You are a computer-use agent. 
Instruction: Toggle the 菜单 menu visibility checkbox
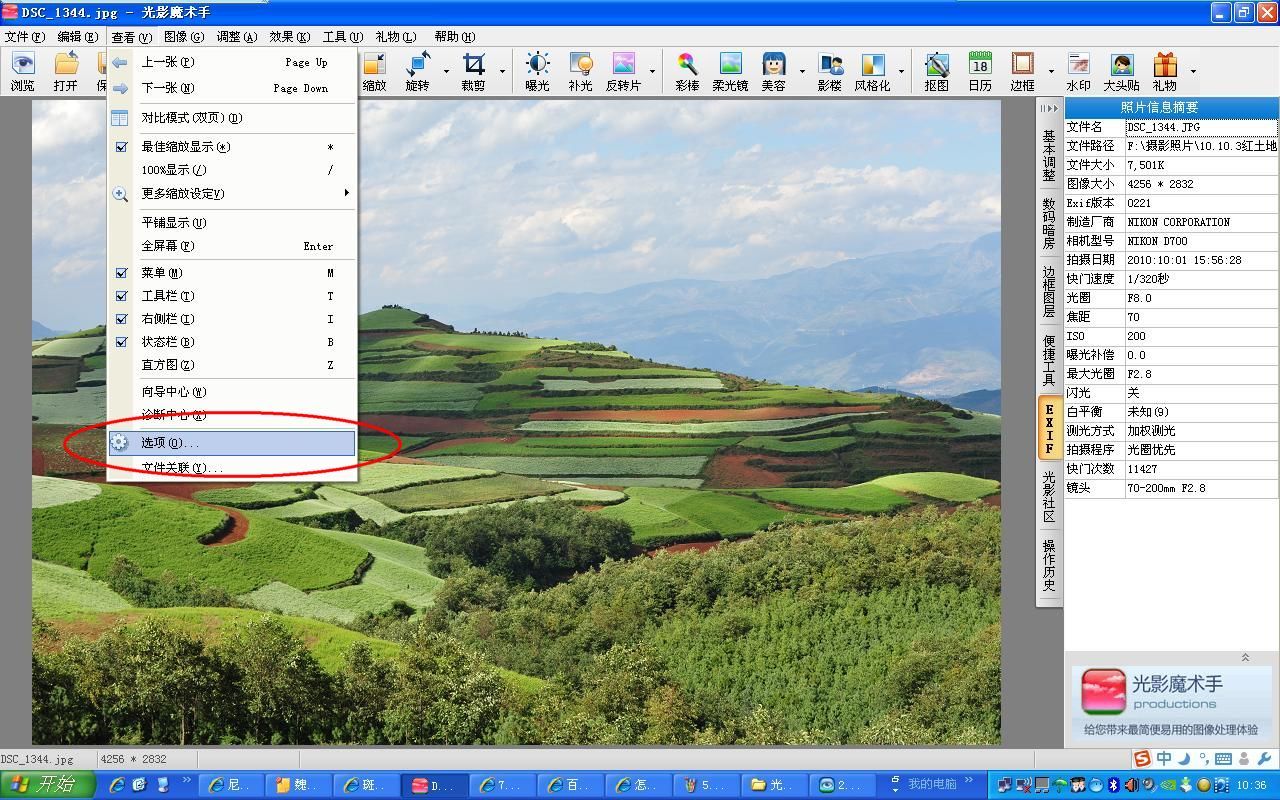pyautogui.click(x=121, y=273)
